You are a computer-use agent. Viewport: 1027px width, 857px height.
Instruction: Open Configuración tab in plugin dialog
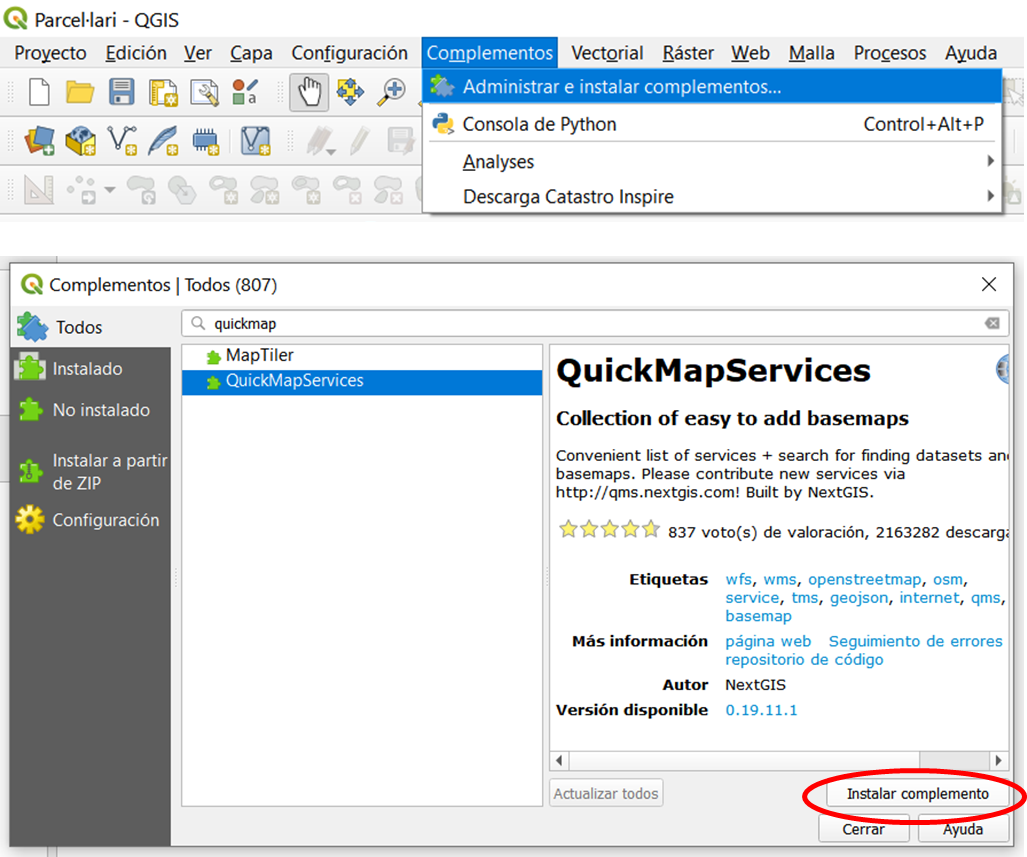click(x=90, y=520)
